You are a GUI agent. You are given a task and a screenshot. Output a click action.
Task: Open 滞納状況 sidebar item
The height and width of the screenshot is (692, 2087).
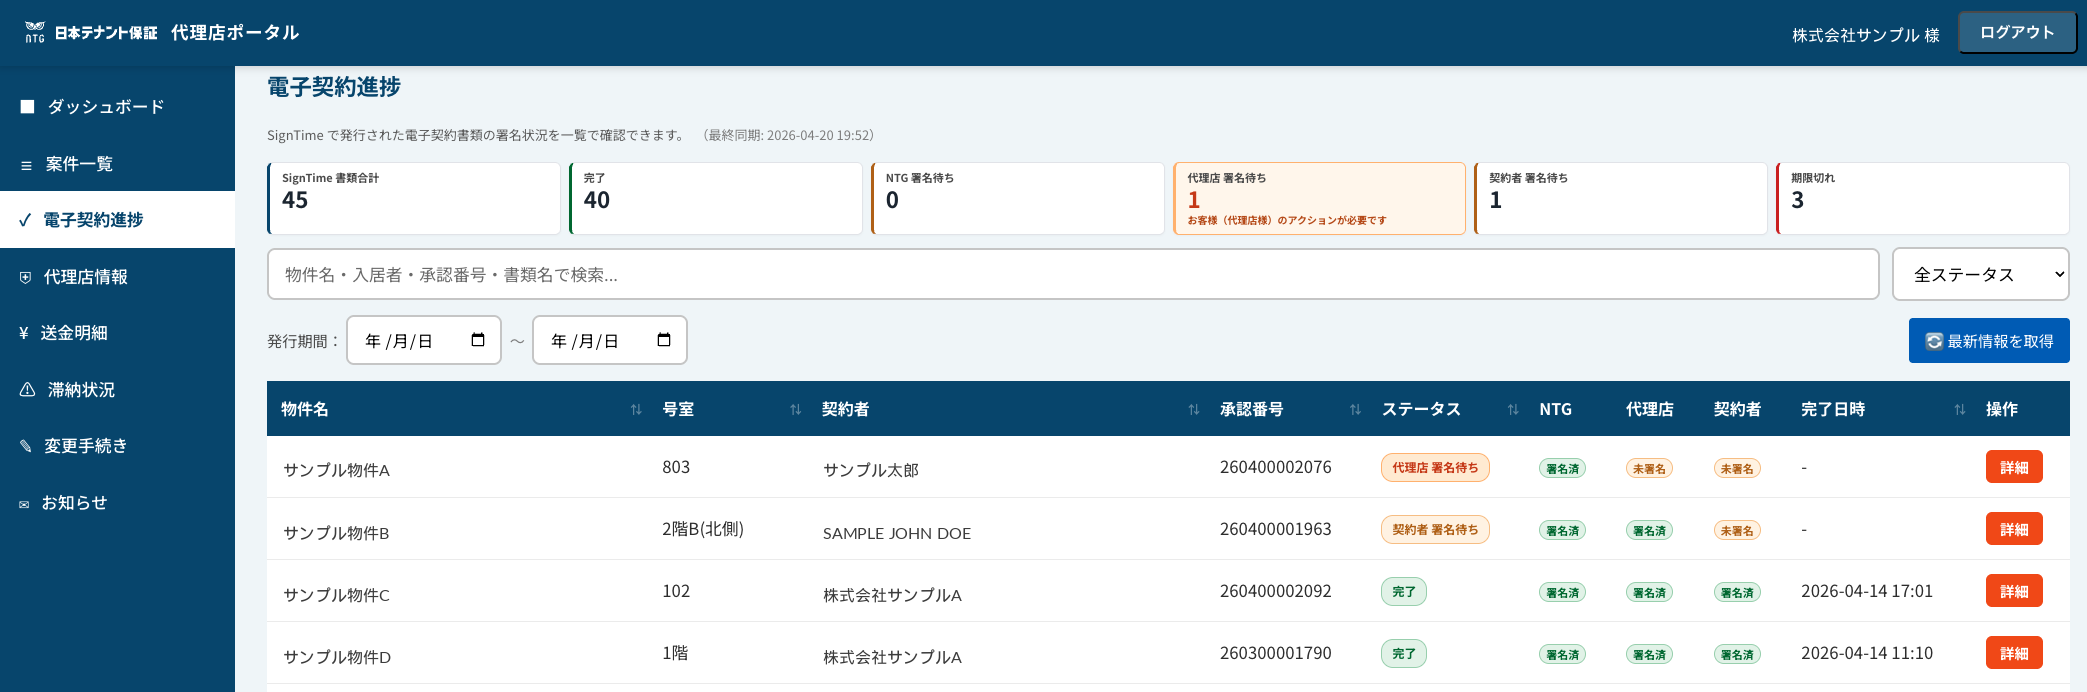click(117, 390)
